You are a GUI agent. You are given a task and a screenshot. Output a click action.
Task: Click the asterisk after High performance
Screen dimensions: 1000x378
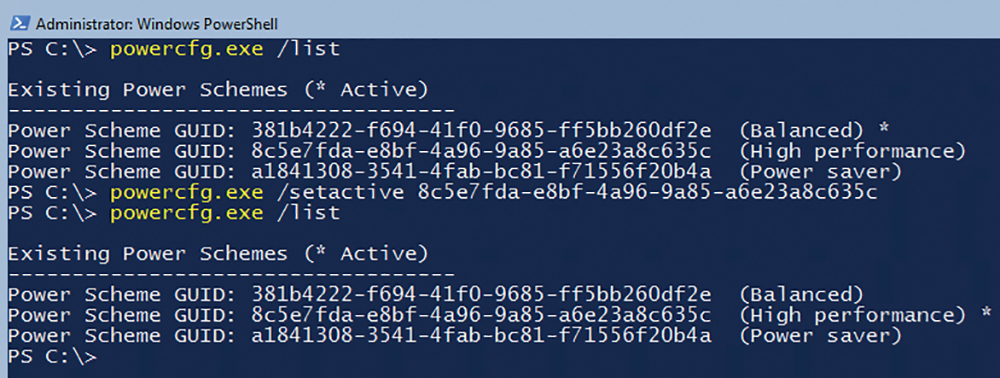coord(986,314)
